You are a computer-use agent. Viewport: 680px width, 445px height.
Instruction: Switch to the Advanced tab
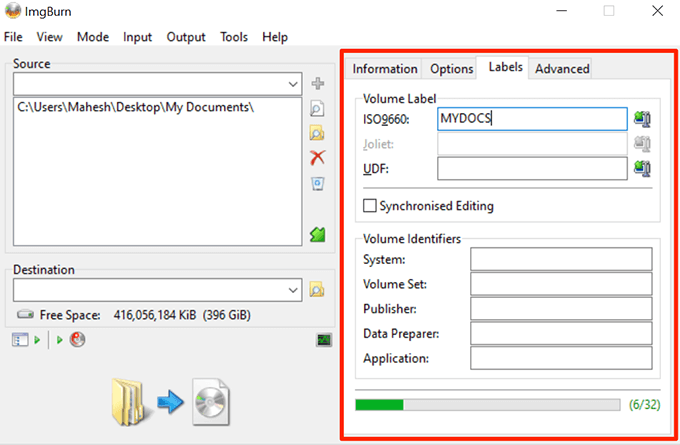click(x=562, y=69)
